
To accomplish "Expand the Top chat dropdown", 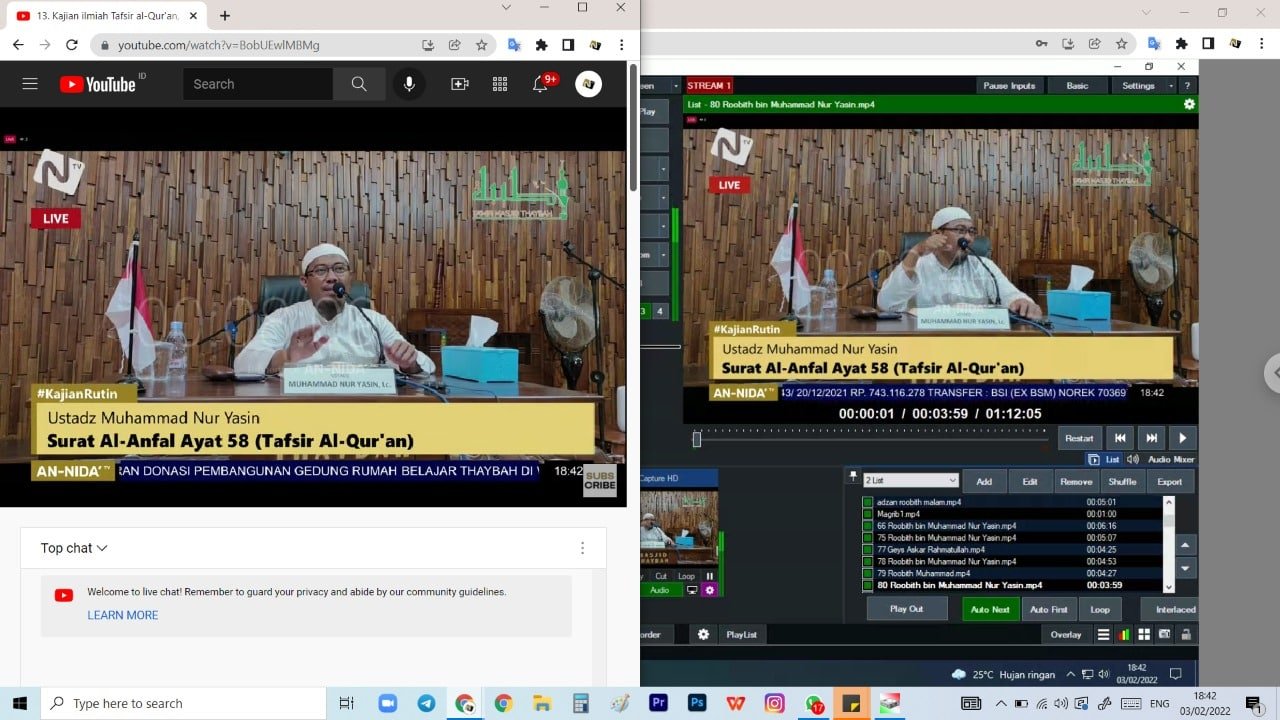I will point(74,548).
